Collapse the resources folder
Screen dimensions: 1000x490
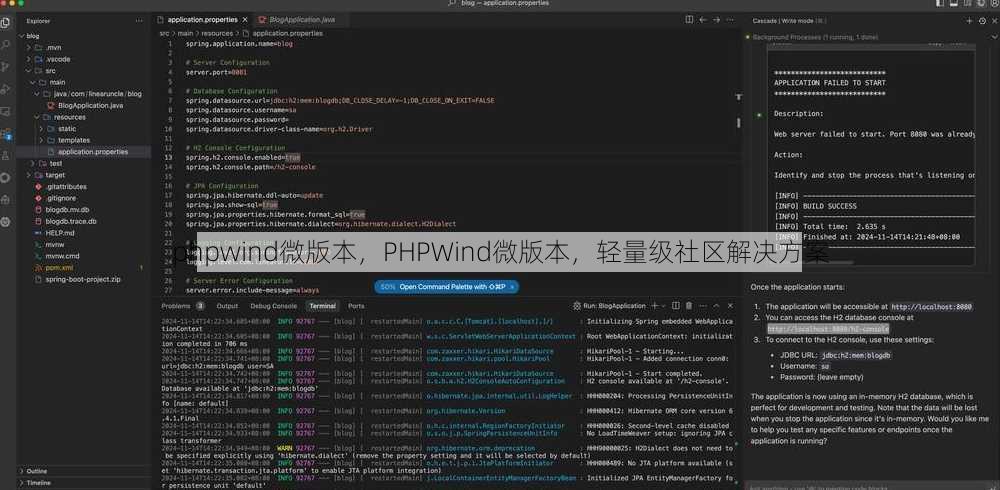tap(38, 117)
